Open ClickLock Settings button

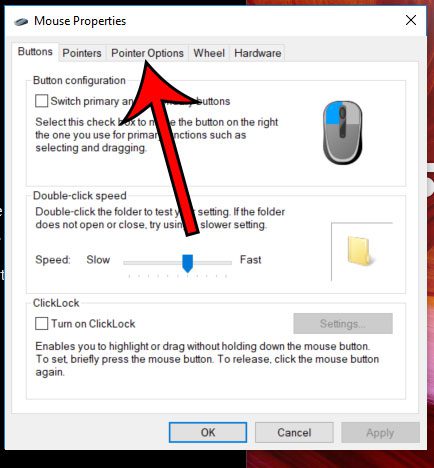(x=343, y=323)
